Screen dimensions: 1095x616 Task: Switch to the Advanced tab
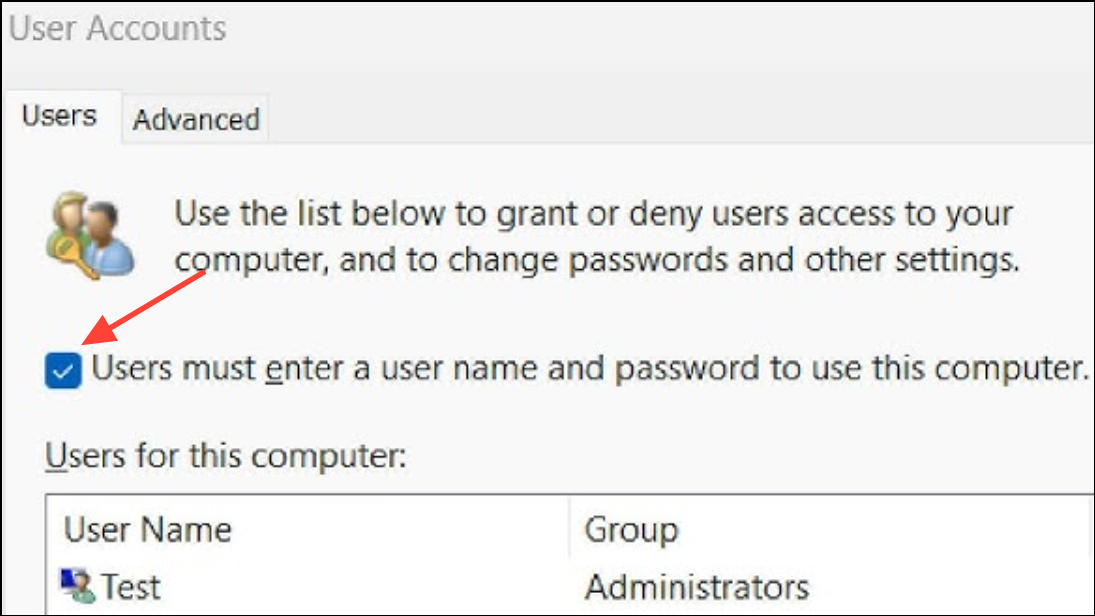pos(196,119)
